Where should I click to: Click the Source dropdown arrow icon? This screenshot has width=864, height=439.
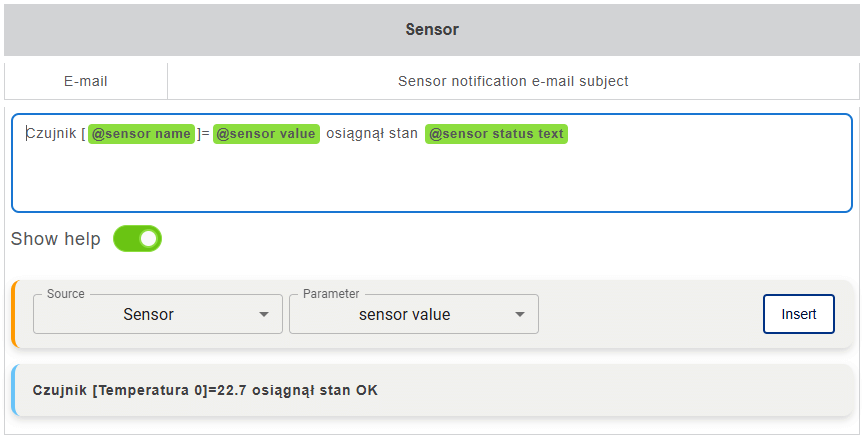(264, 315)
